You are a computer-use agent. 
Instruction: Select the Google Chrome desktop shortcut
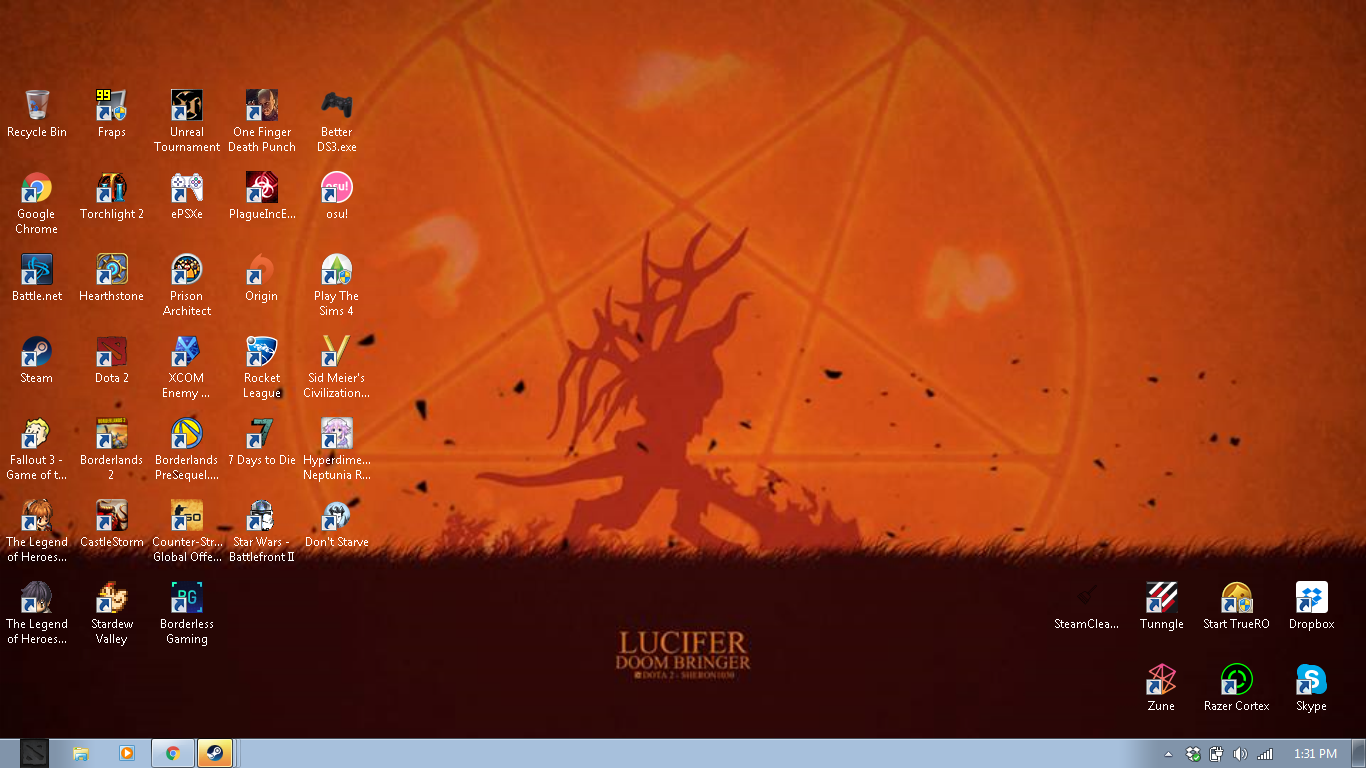coord(37,187)
